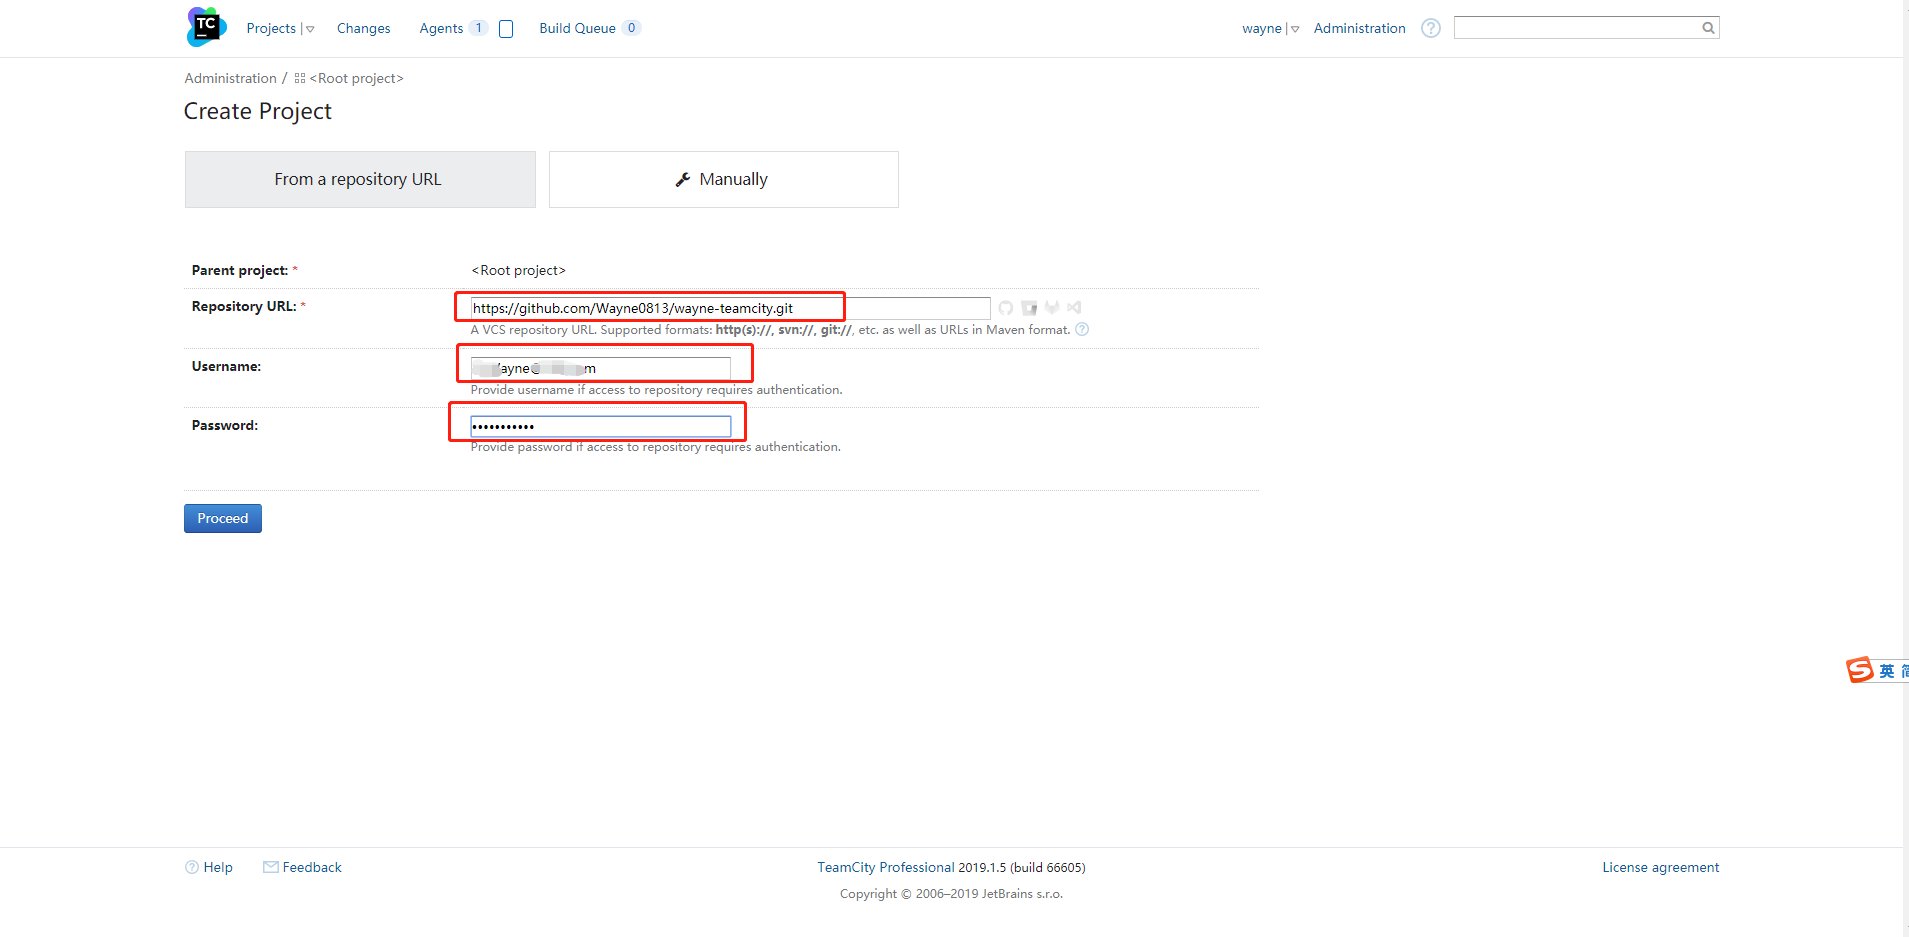Open the Changes page
Image resolution: width=1909 pixels, height=937 pixels.
pos(363,28)
